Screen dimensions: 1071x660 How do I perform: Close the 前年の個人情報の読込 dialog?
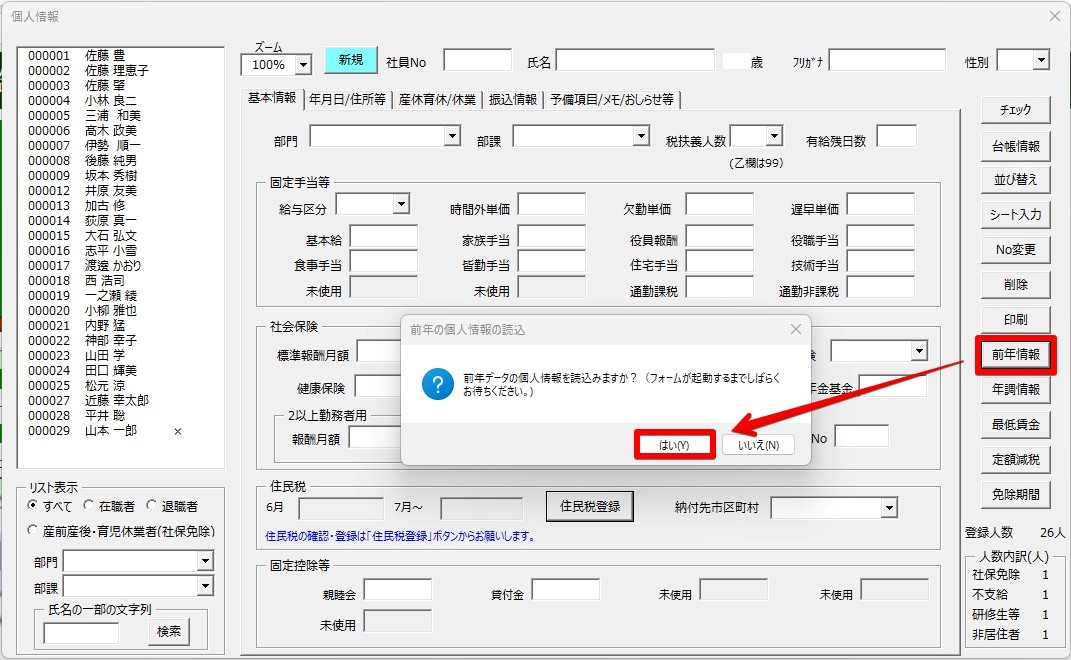pyautogui.click(x=796, y=329)
